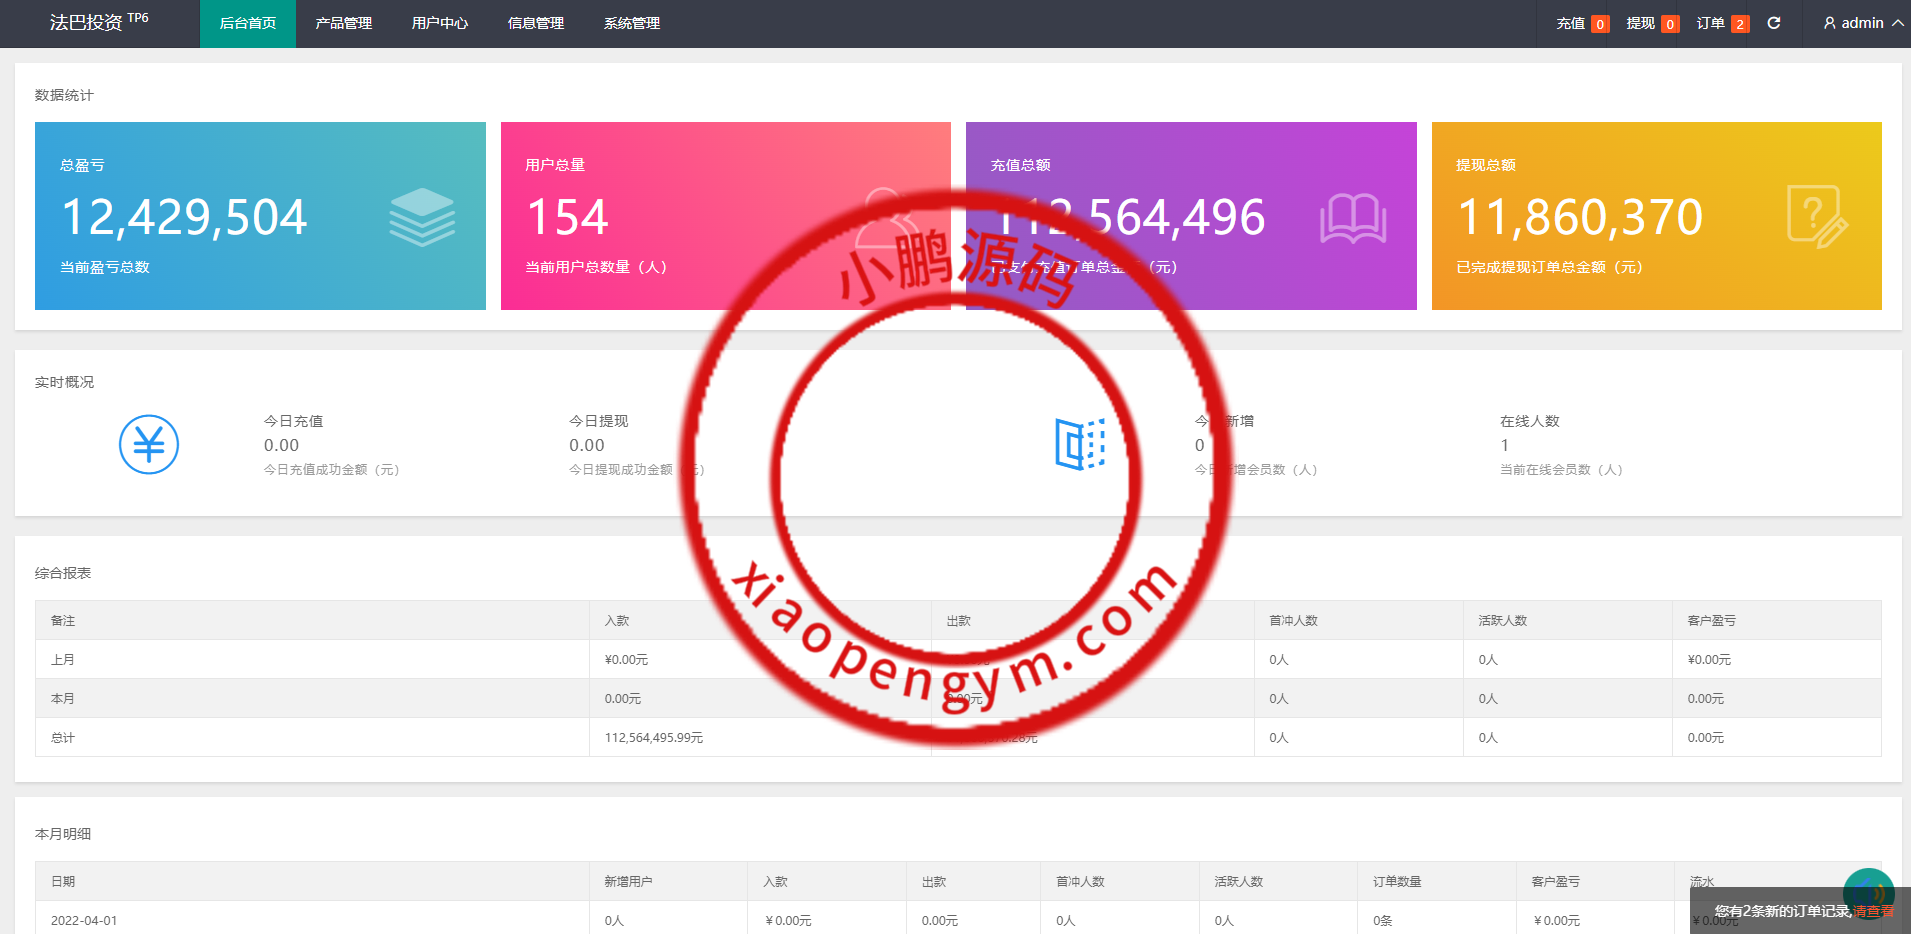Expand the admin dropdown chevron
This screenshot has height=934, width=1911.
pyautogui.click(x=1897, y=23)
